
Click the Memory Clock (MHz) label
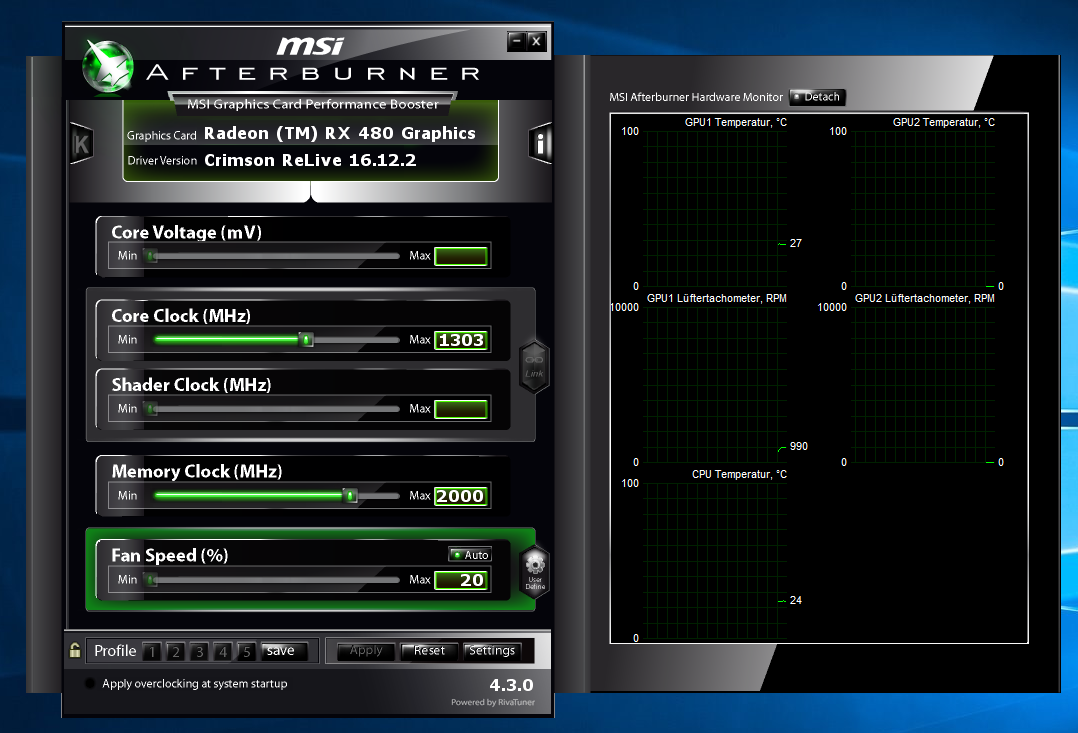[x=197, y=471]
